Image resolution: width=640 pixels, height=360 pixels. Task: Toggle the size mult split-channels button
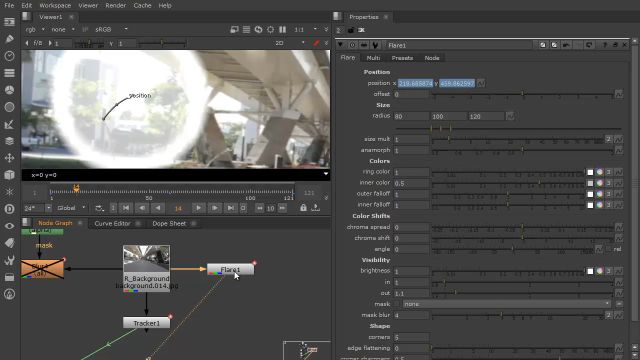click(609, 139)
